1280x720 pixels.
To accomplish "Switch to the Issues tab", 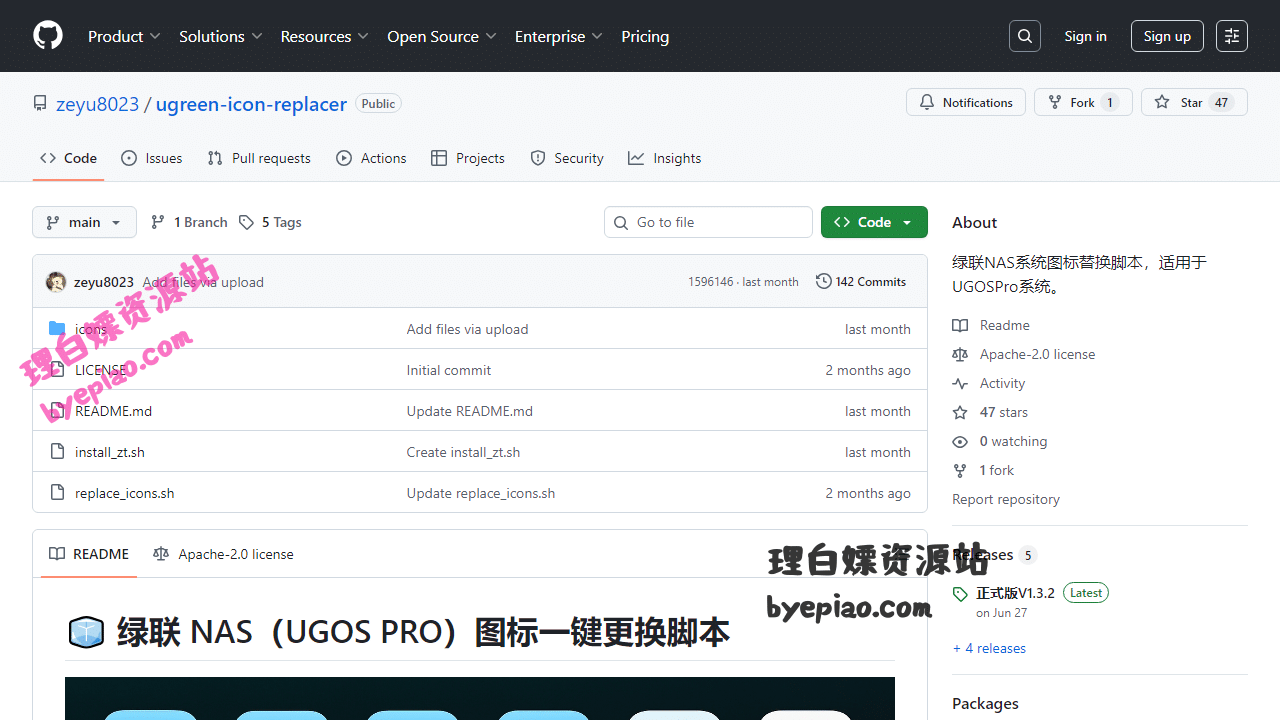I will [152, 158].
